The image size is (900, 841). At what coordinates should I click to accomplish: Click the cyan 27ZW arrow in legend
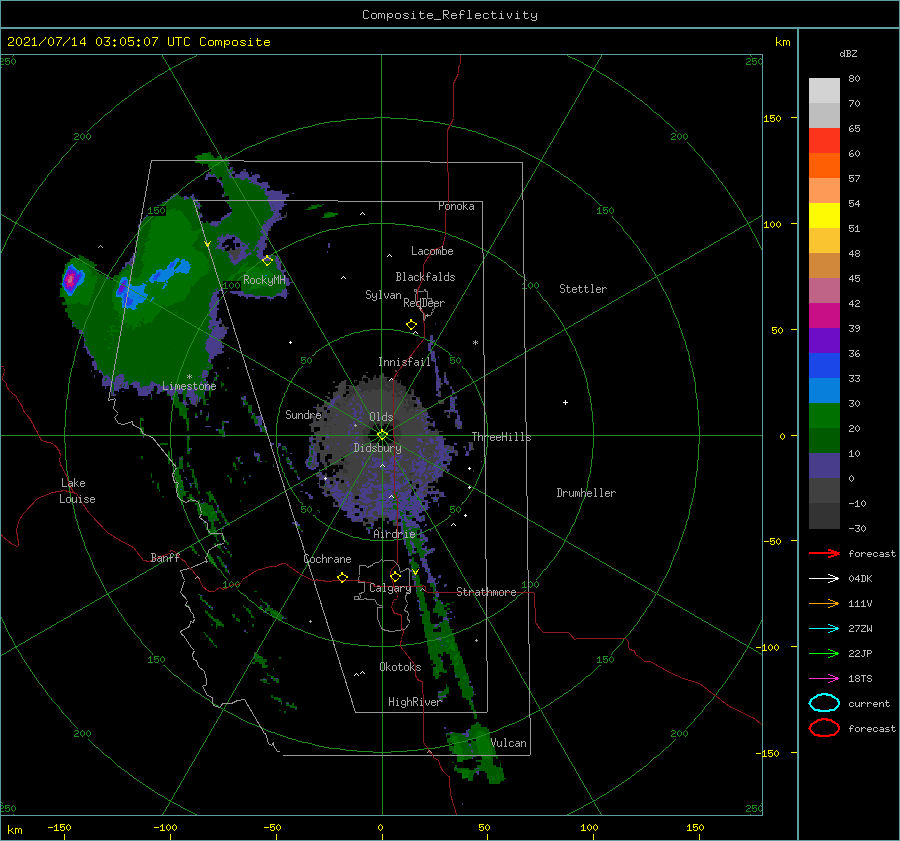coord(824,629)
